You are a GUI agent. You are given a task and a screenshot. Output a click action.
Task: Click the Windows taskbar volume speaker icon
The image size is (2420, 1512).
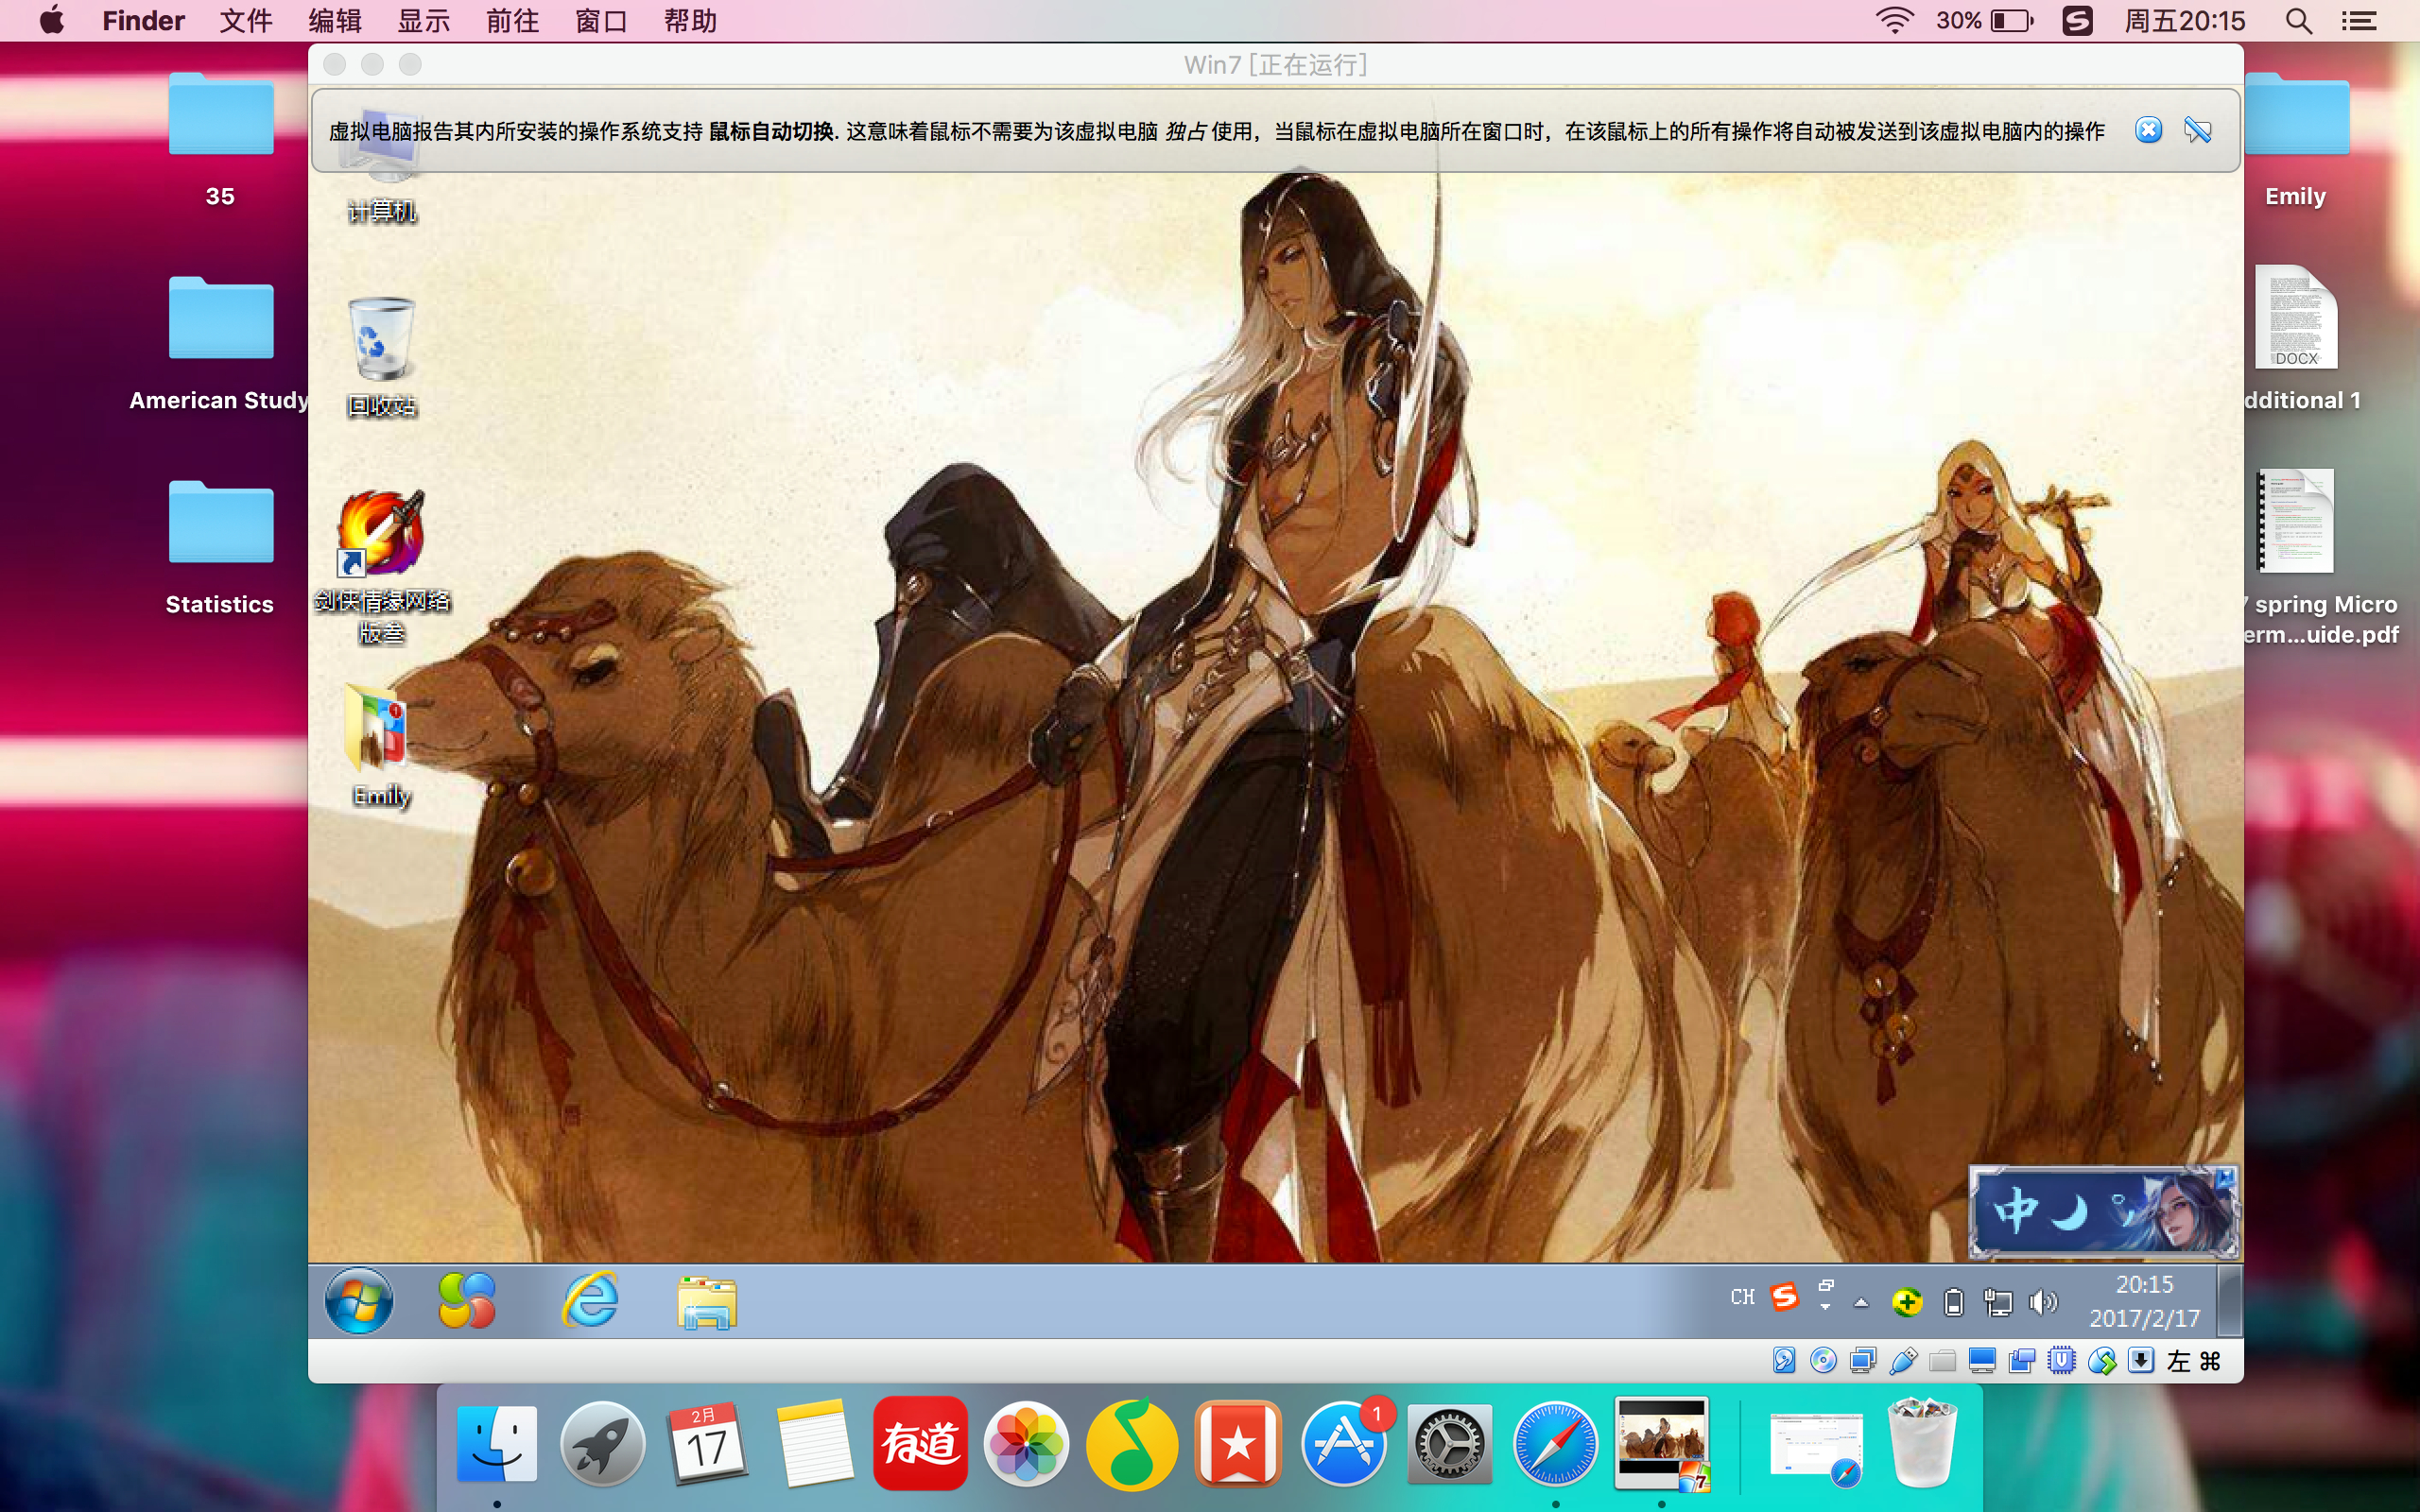click(x=2042, y=1302)
